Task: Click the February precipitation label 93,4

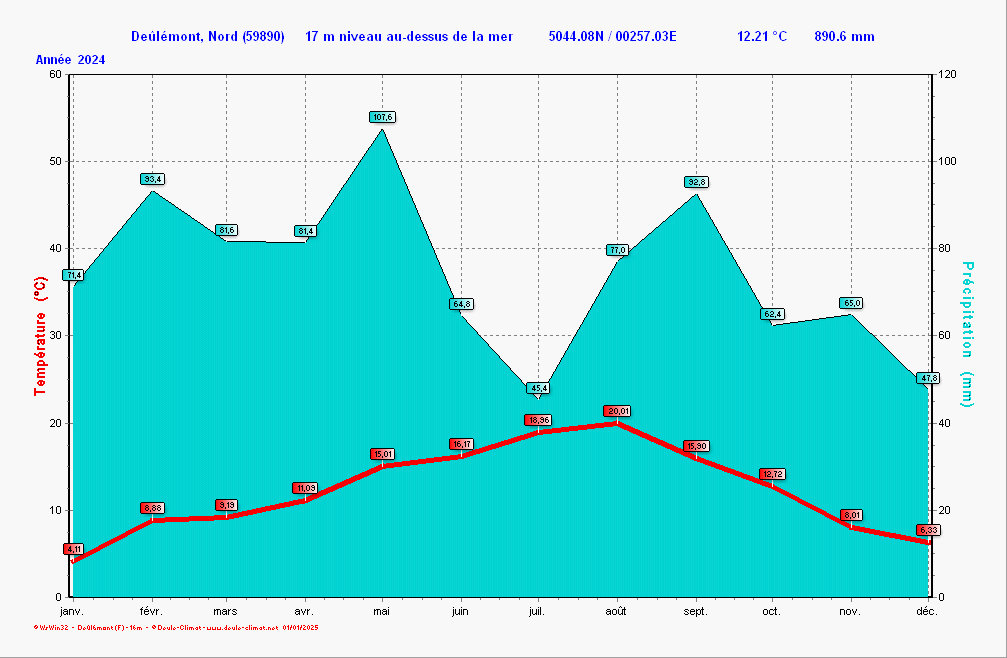Action: point(153,179)
